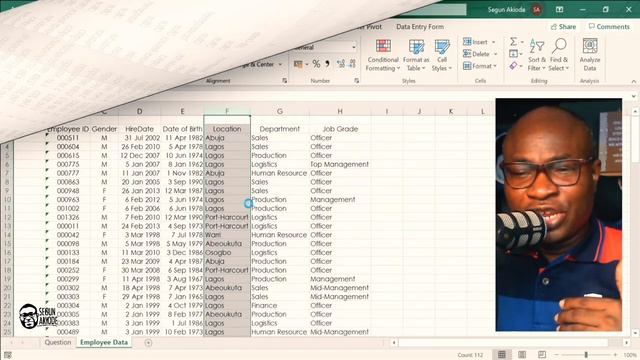Screen dimensions: 640x360
Task: Expand the formula bar chevron
Action: tap(633, 96)
